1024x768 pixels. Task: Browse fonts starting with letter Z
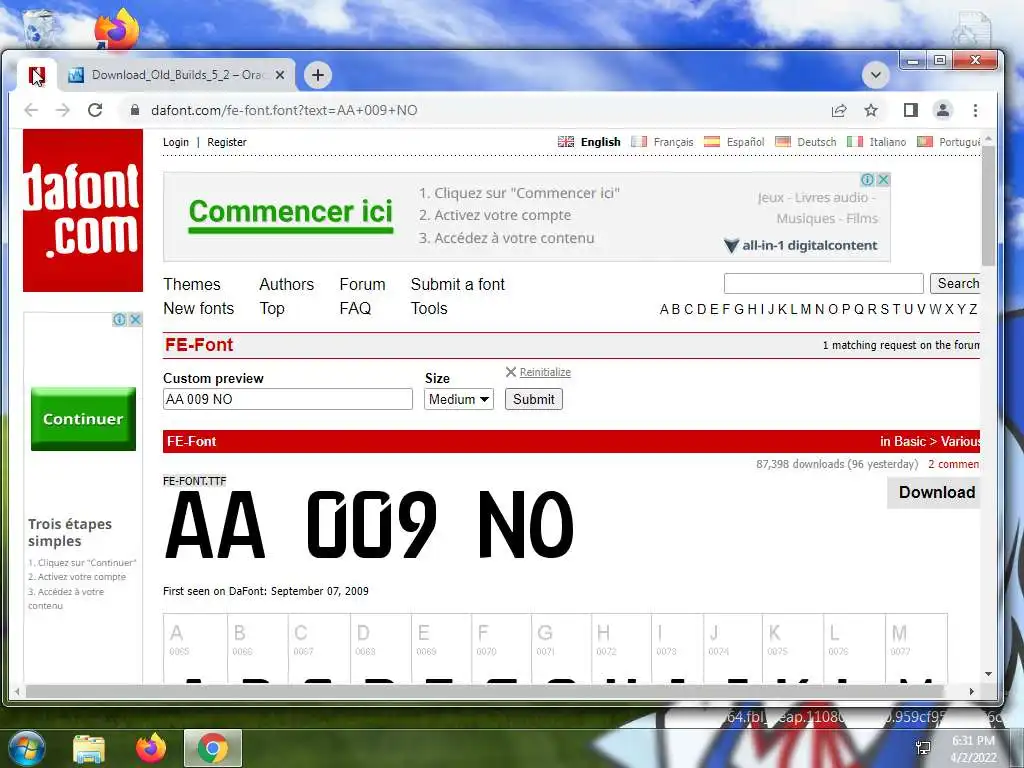pos(973,309)
